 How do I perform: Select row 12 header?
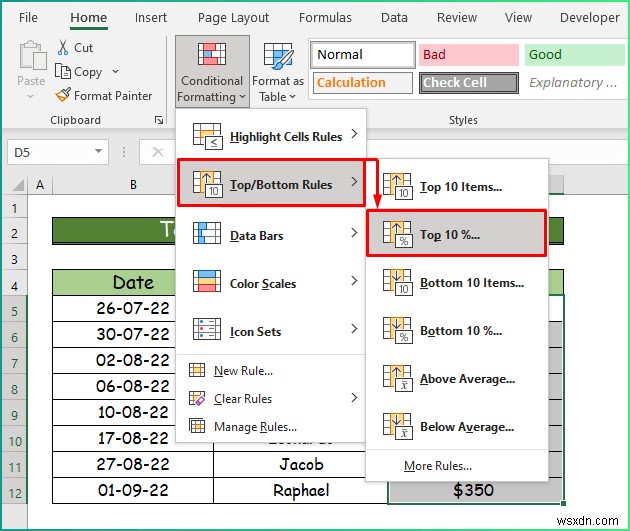14,491
